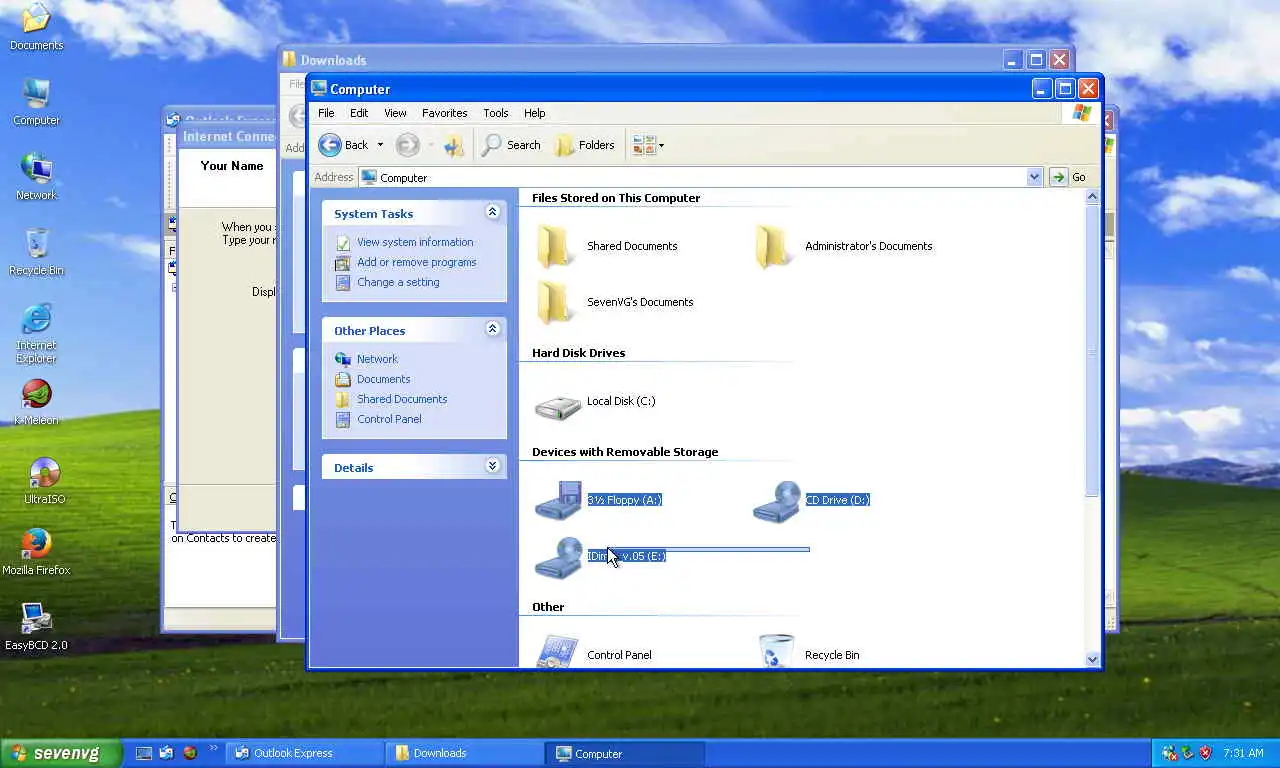Open the View menu
1280x768 pixels.
(x=396, y=113)
